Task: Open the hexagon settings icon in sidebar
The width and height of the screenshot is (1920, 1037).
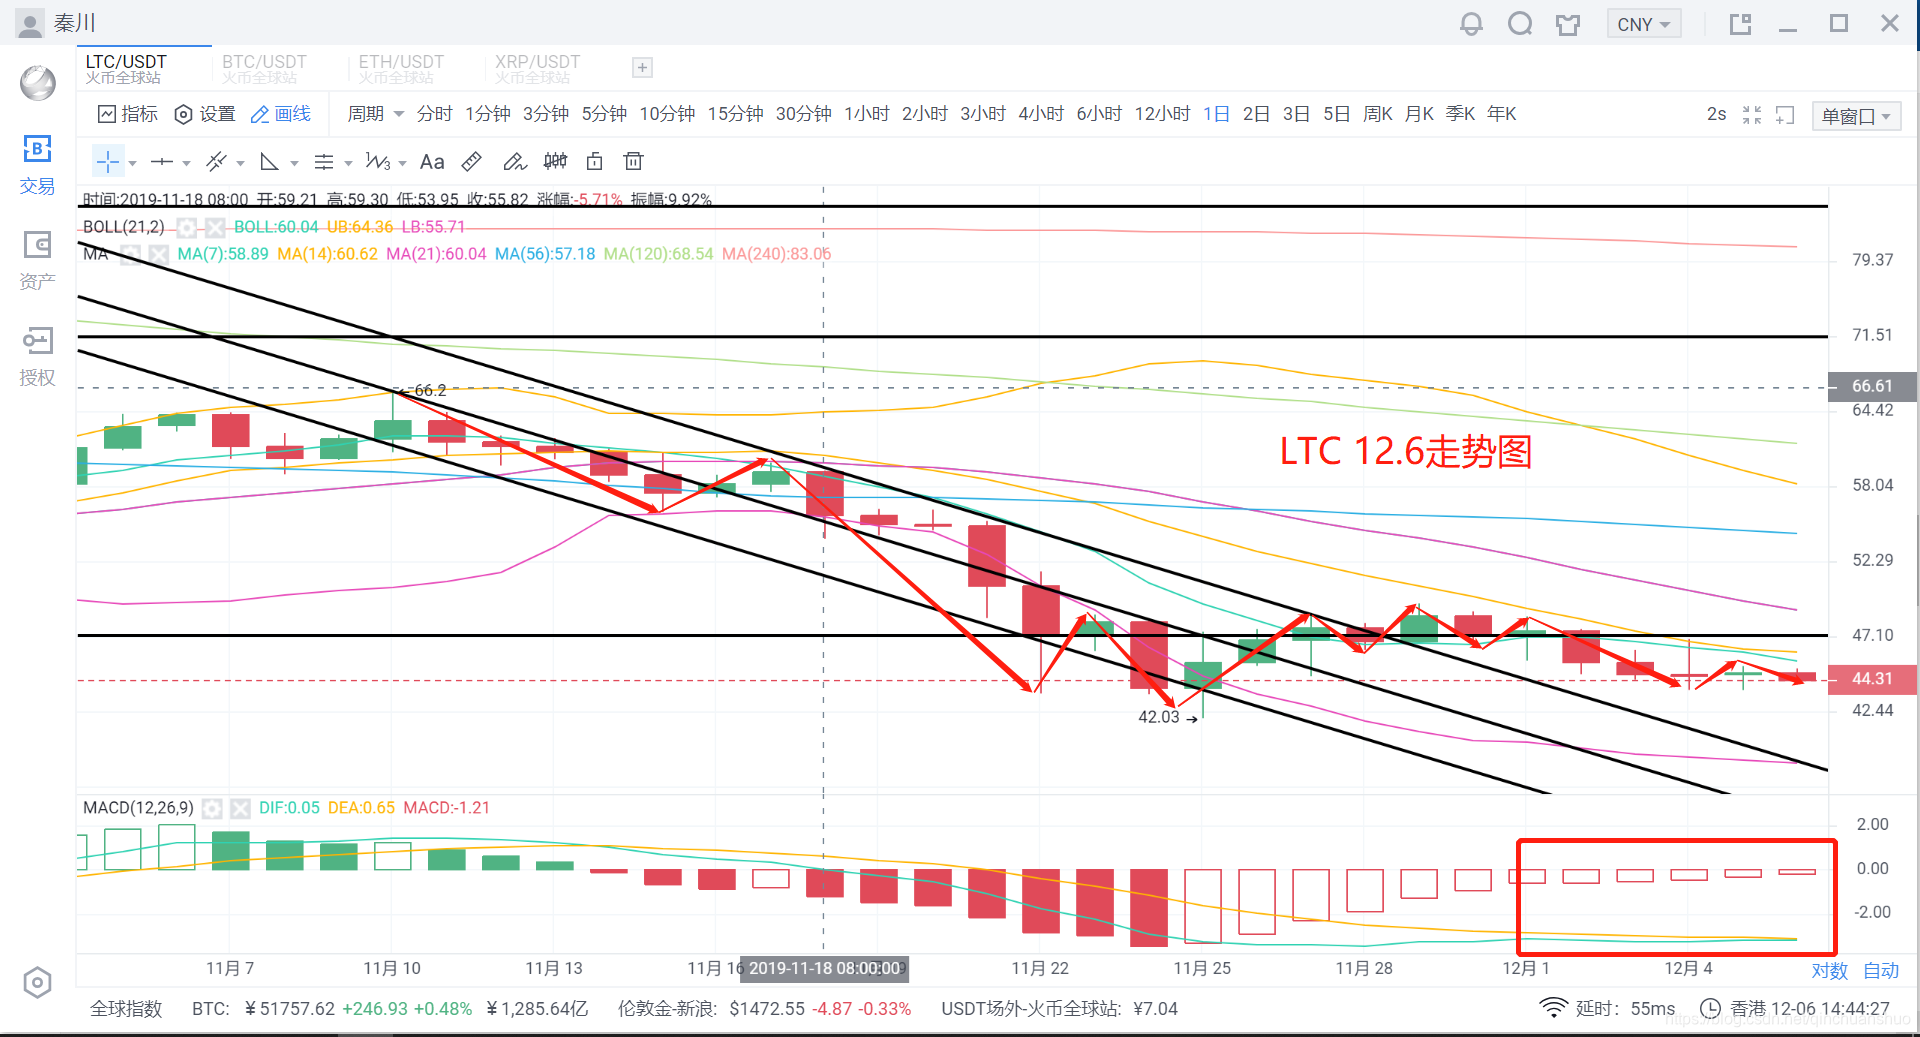Action: tap(37, 983)
